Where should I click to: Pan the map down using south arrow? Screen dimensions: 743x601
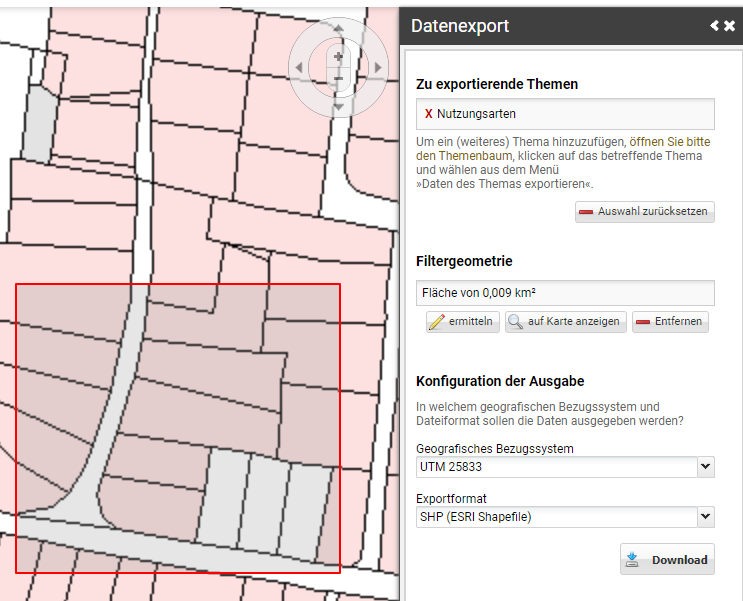(338, 107)
